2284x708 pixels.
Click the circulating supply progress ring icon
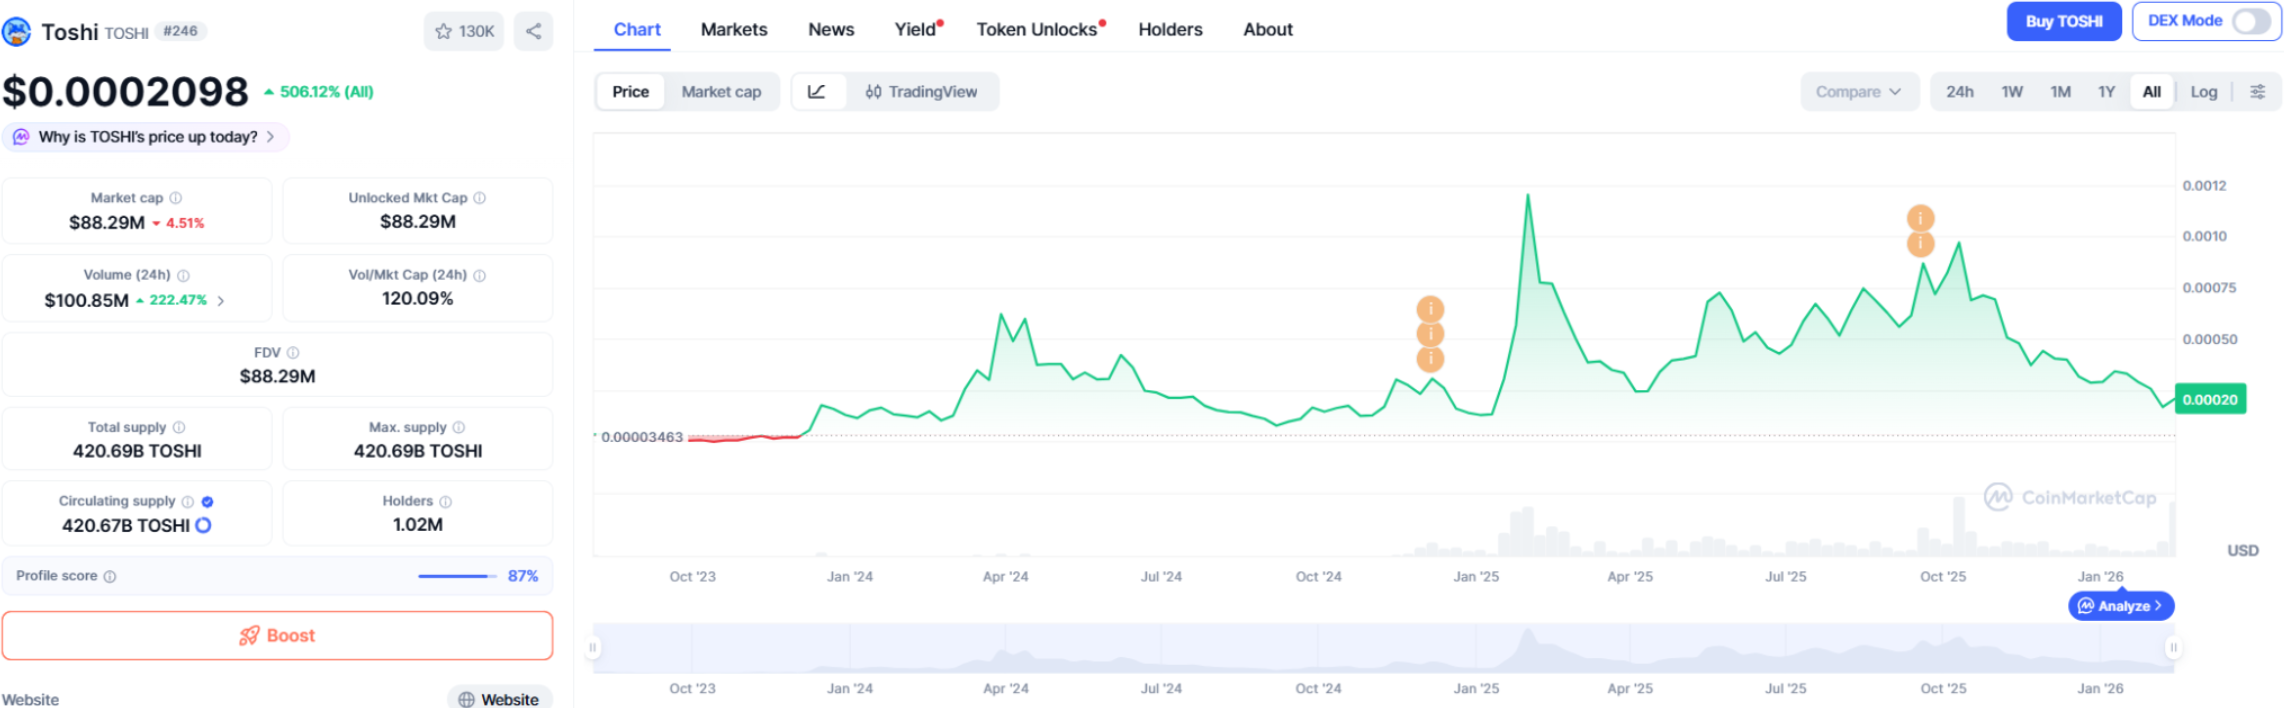203,525
